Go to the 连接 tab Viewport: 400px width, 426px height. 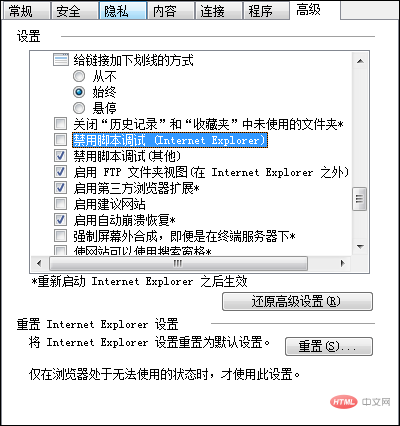pos(218,11)
